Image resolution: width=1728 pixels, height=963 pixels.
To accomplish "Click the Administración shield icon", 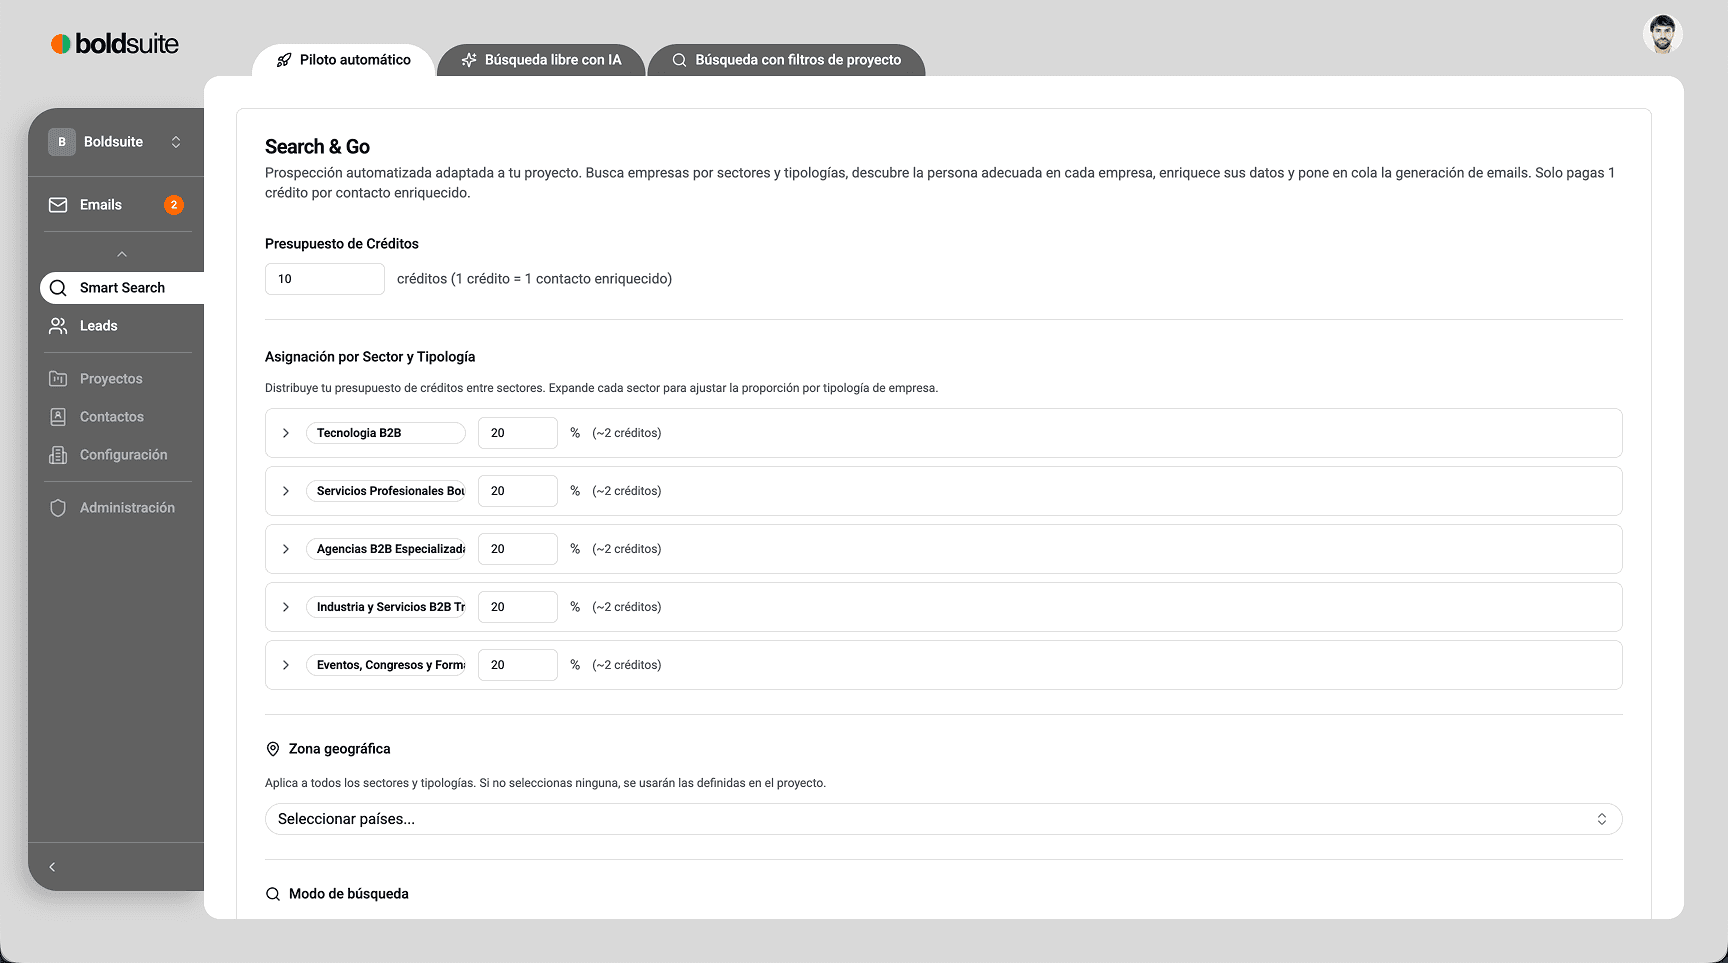I will [x=58, y=508].
